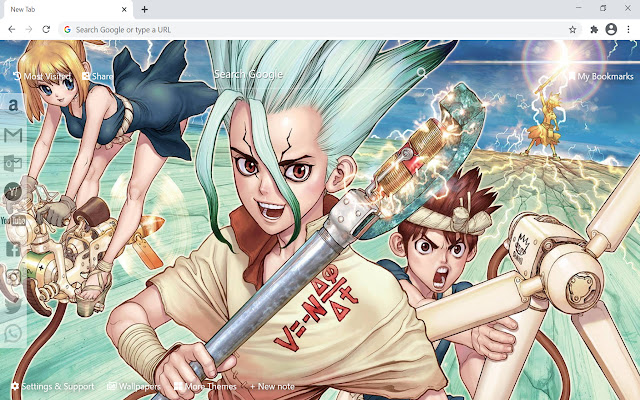Add a new note

pyautogui.click(x=272, y=386)
